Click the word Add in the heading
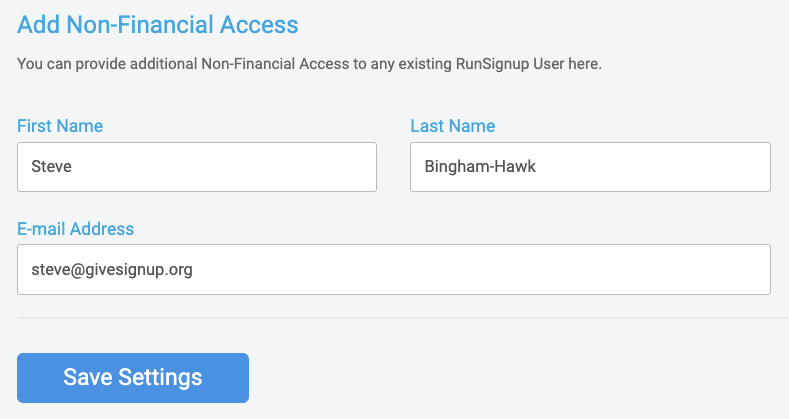Screen dimensions: 789x419 tap(36, 22)
